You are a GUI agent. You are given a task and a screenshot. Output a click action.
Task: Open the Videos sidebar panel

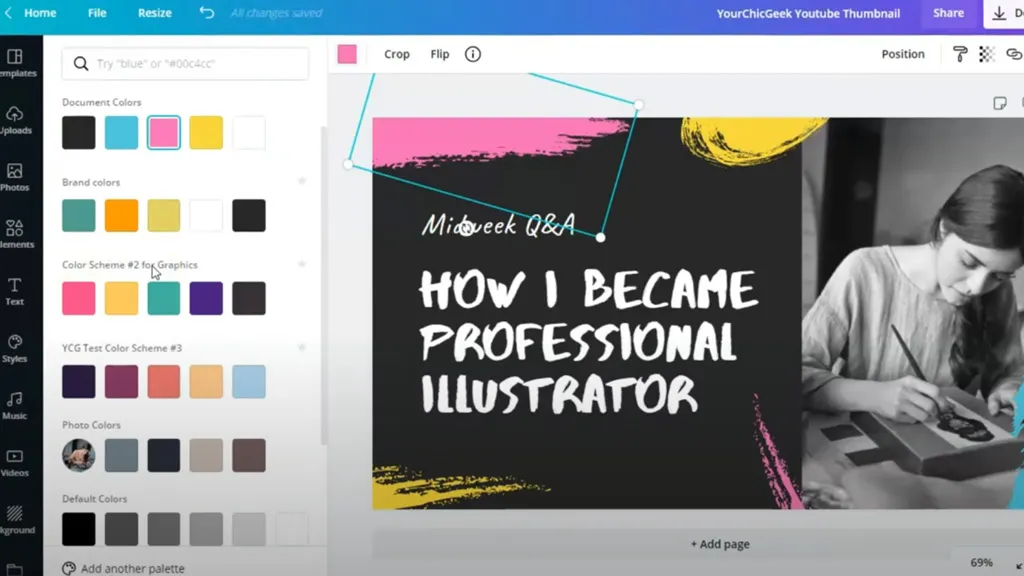tap(16, 463)
